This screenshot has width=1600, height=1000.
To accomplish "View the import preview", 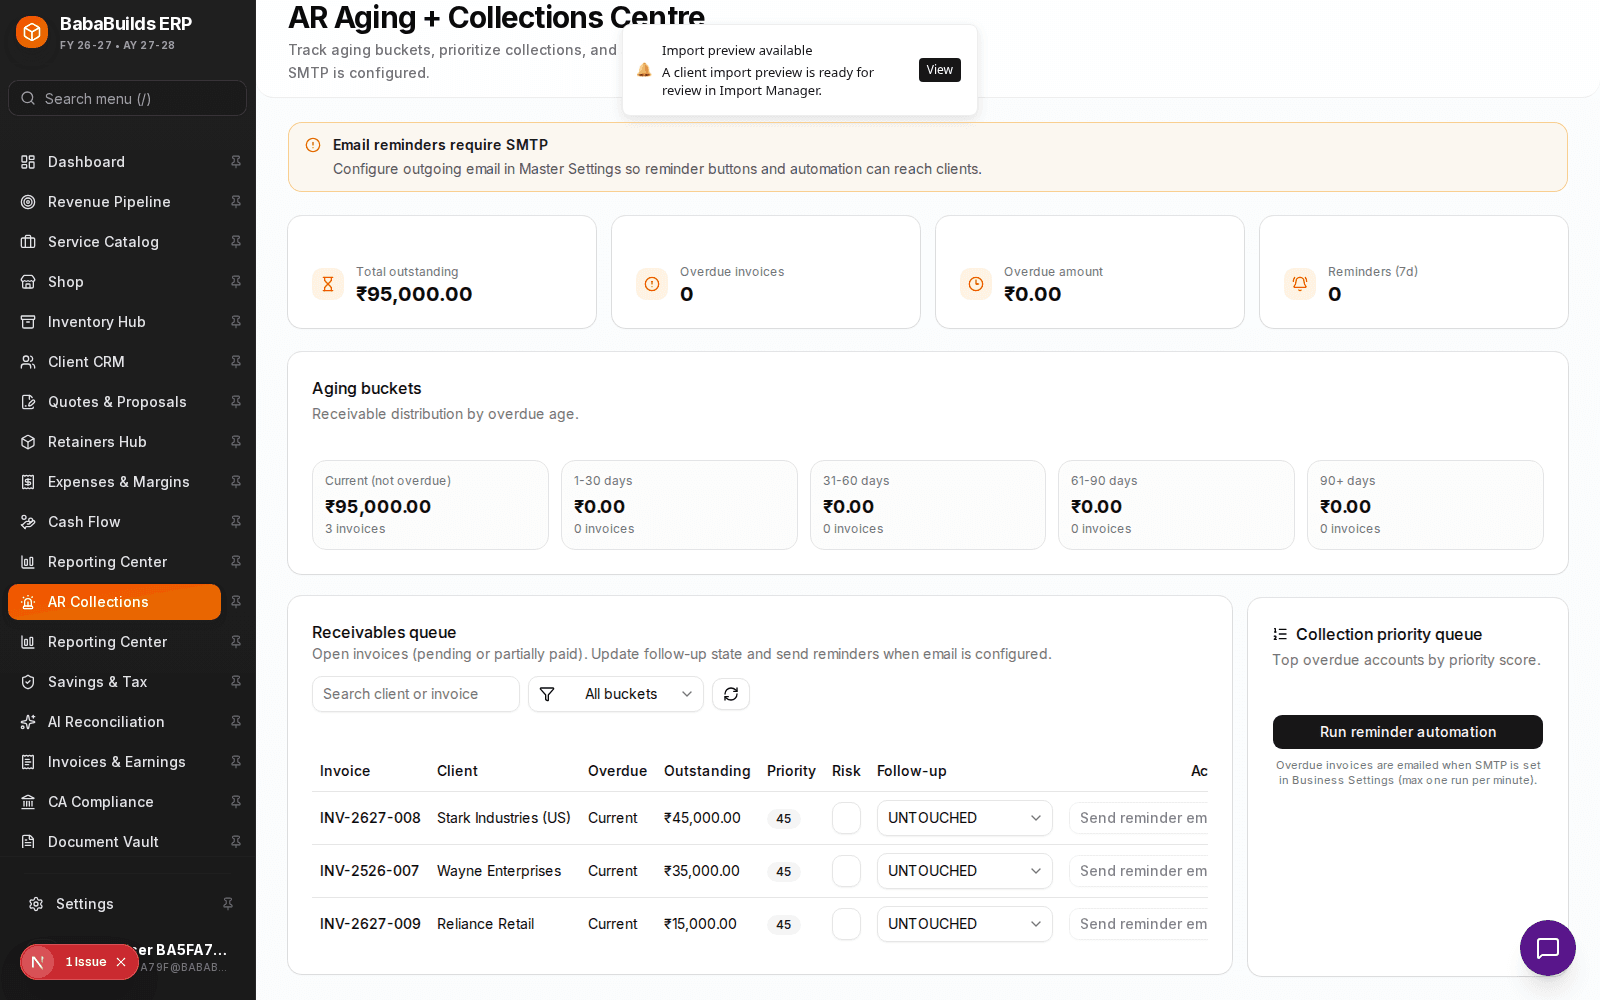I will [940, 70].
